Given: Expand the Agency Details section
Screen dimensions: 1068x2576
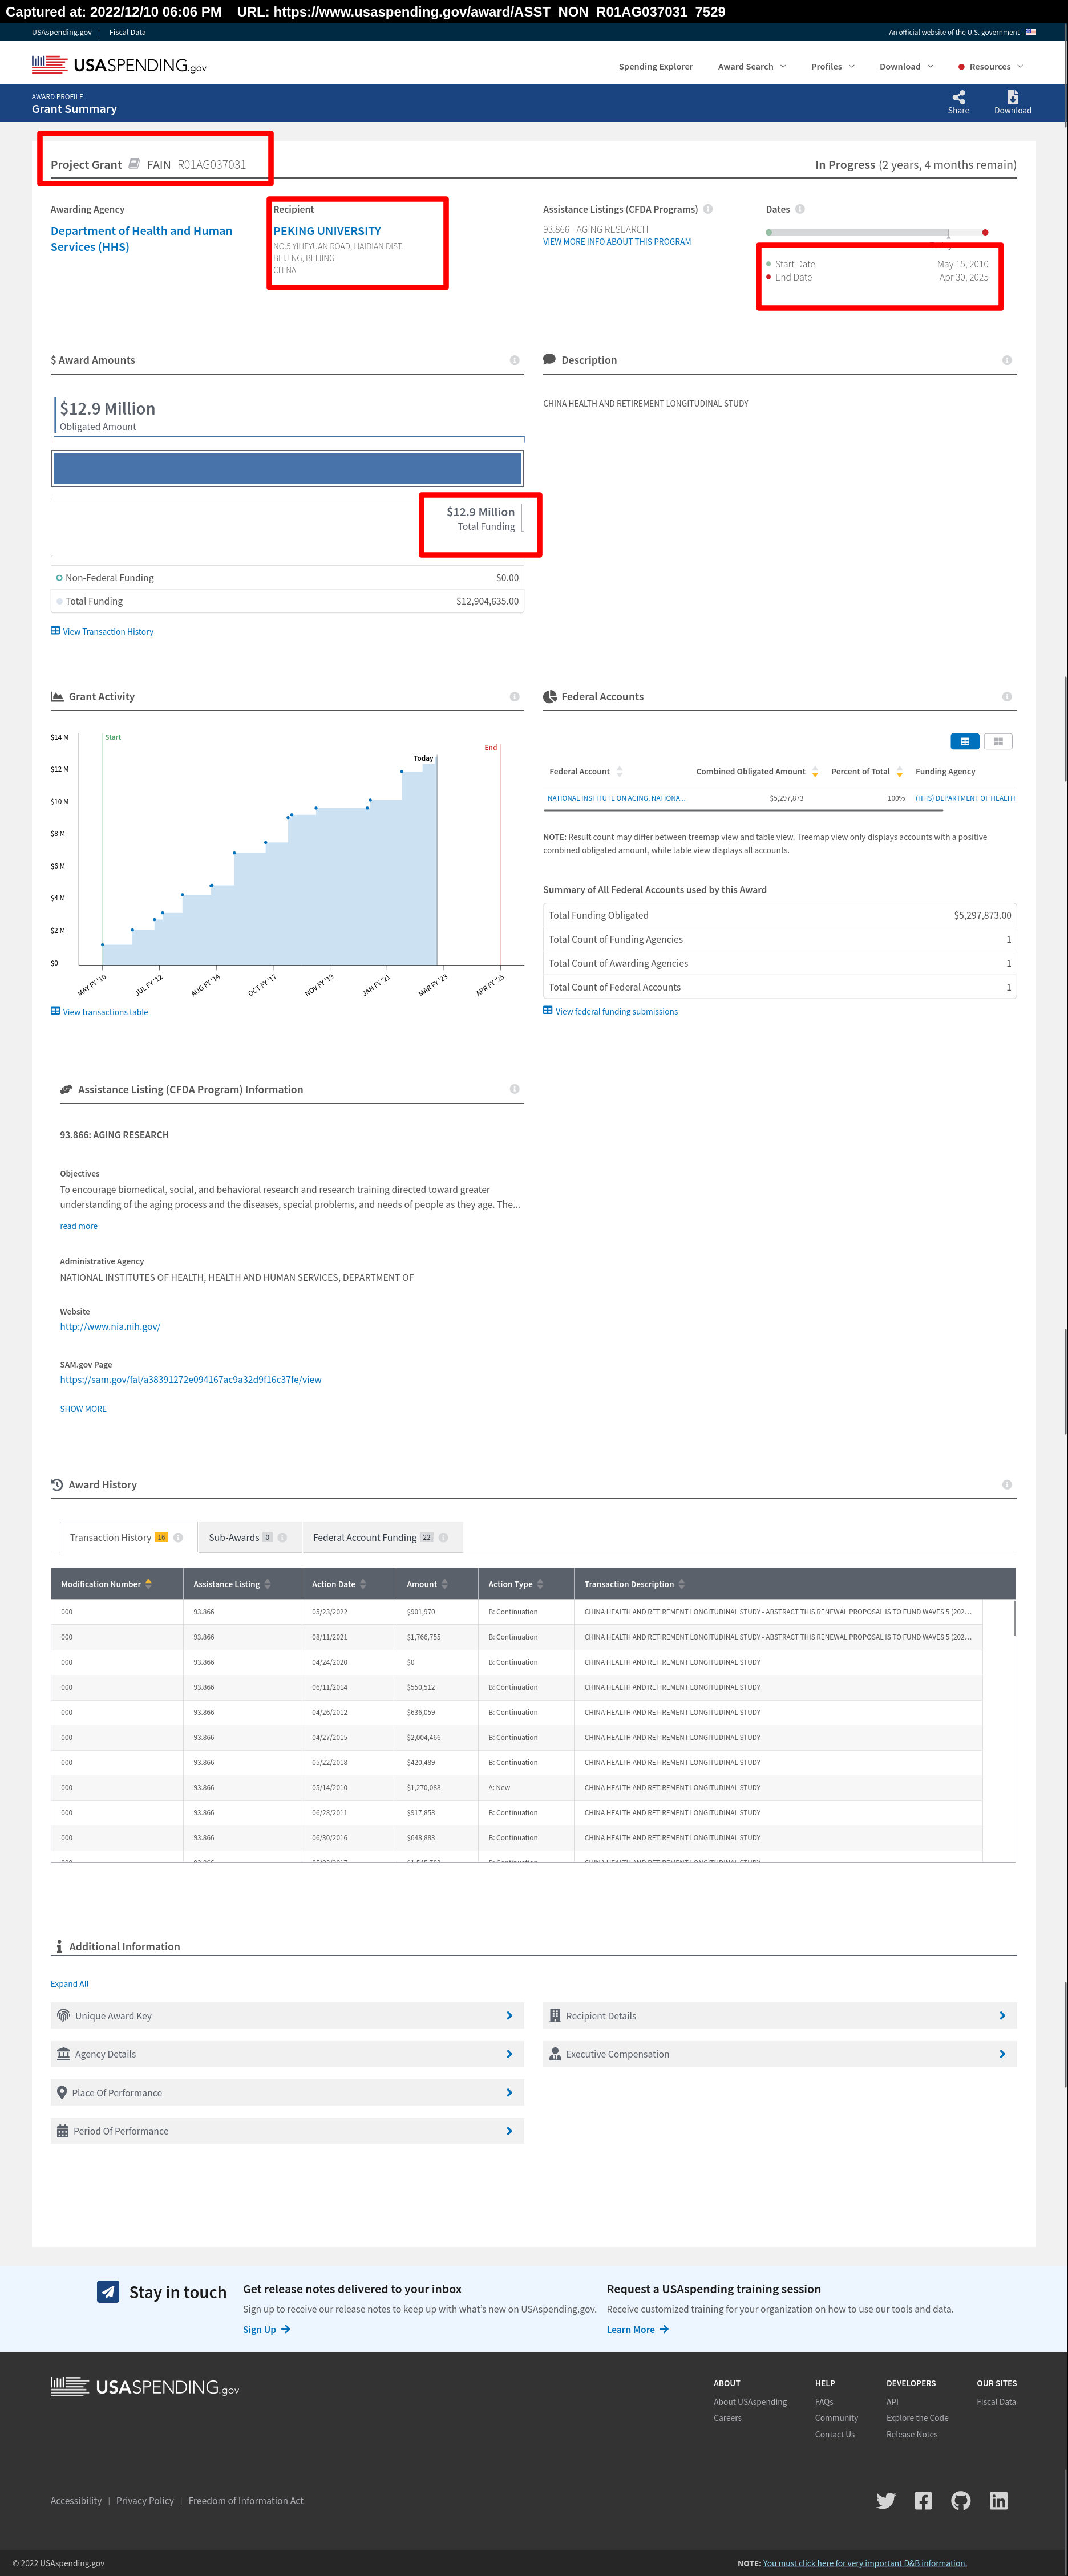Looking at the screenshot, I should pyautogui.click(x=287, y=2054).
